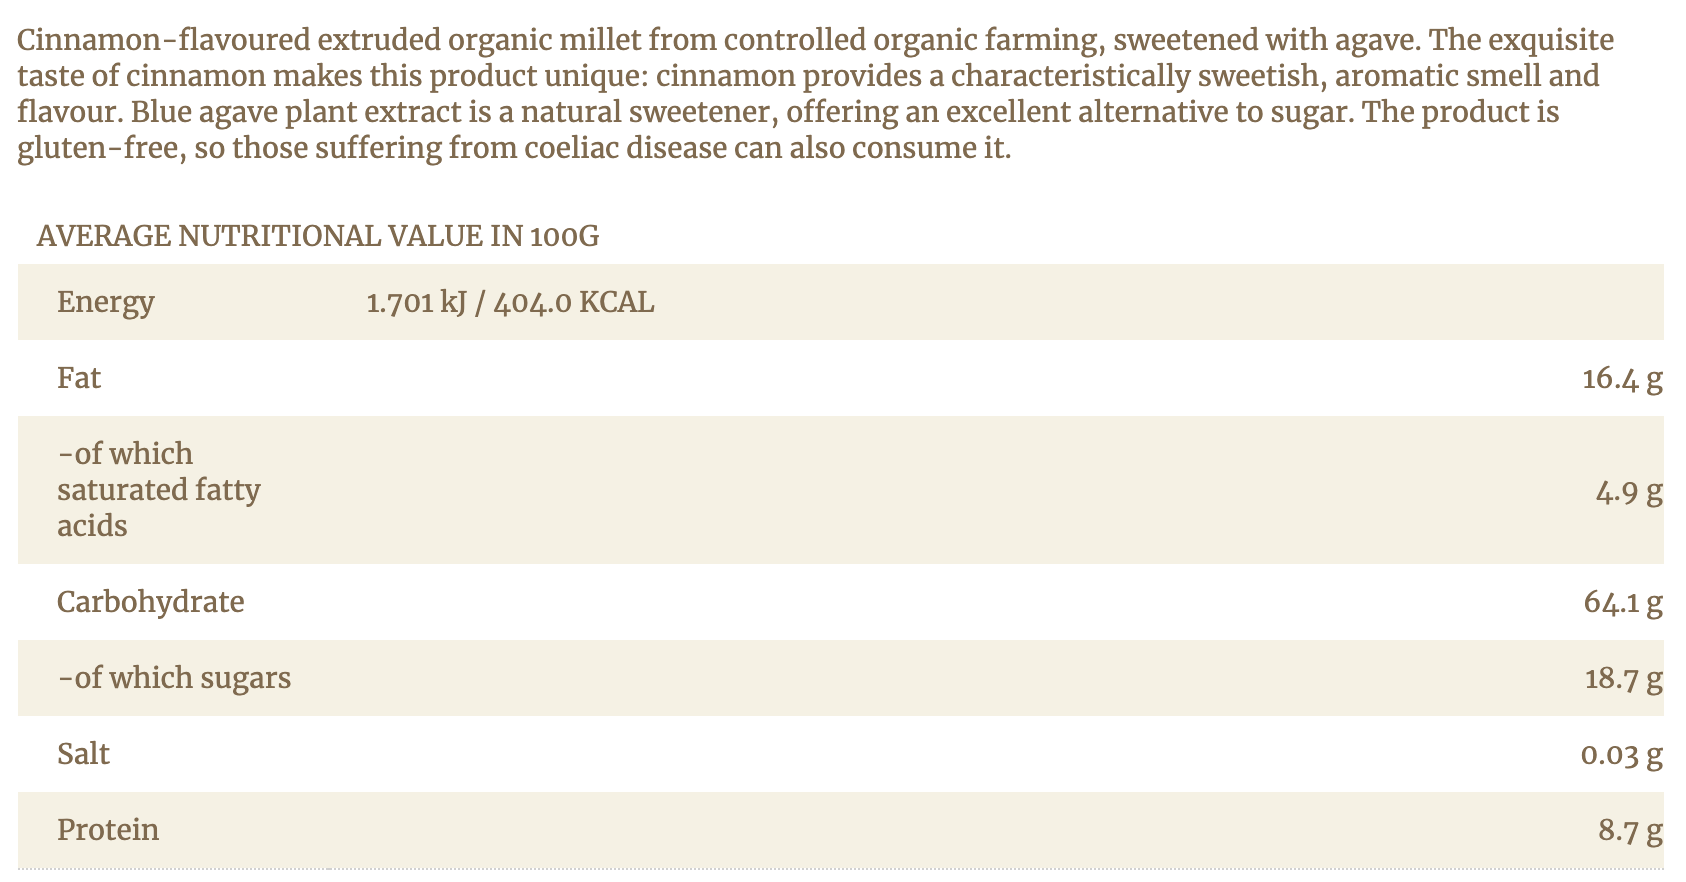
Task: Select the 64.1 g carbohydrate value
Action: point(1622,602)
